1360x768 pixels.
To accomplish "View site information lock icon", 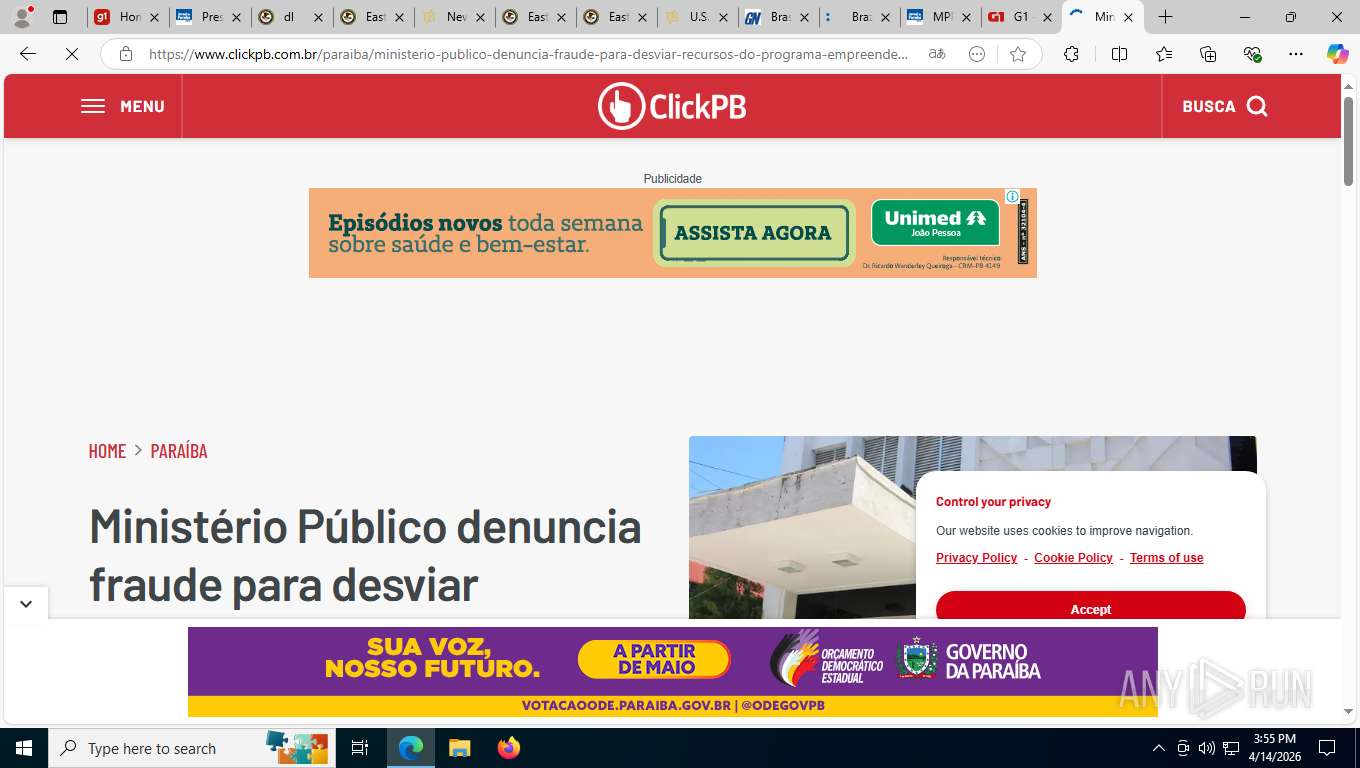I will pos(126,54).
